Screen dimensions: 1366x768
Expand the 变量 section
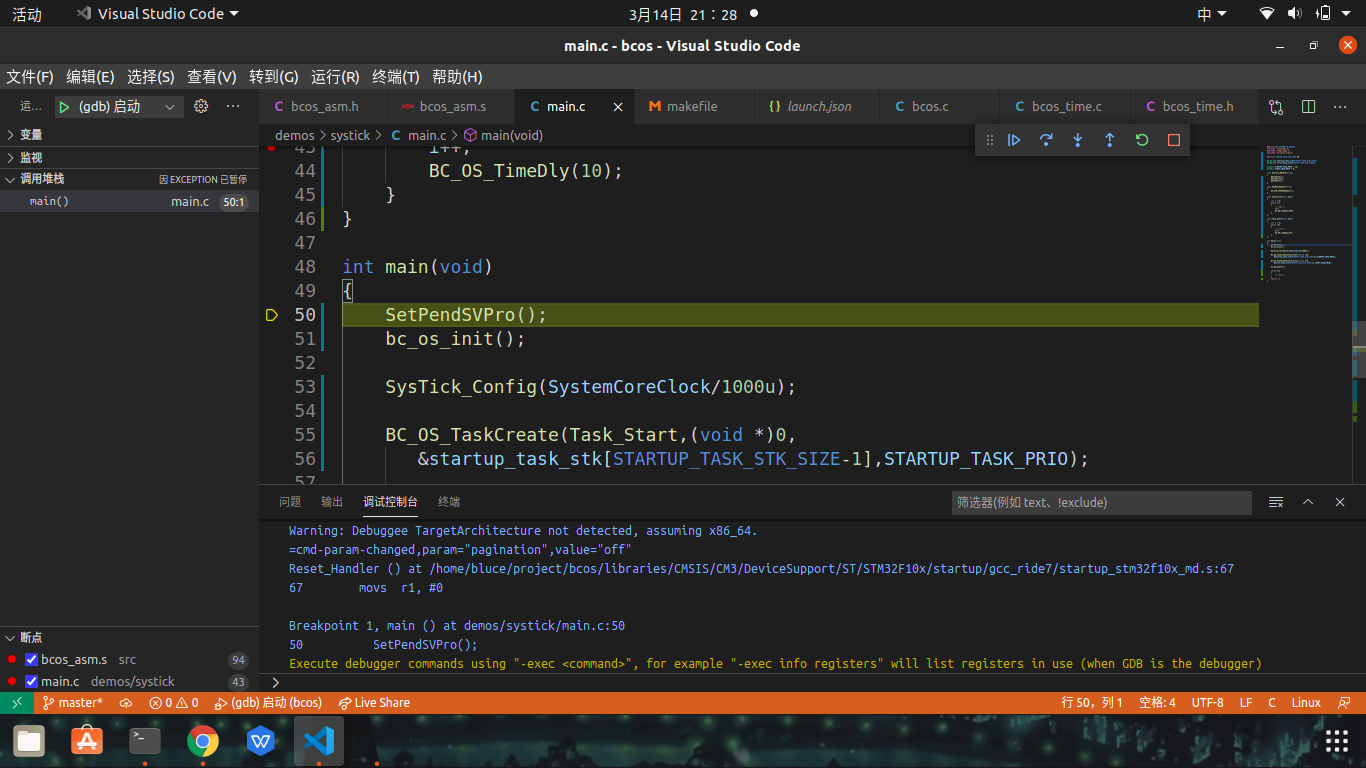(x=130, y=134)
